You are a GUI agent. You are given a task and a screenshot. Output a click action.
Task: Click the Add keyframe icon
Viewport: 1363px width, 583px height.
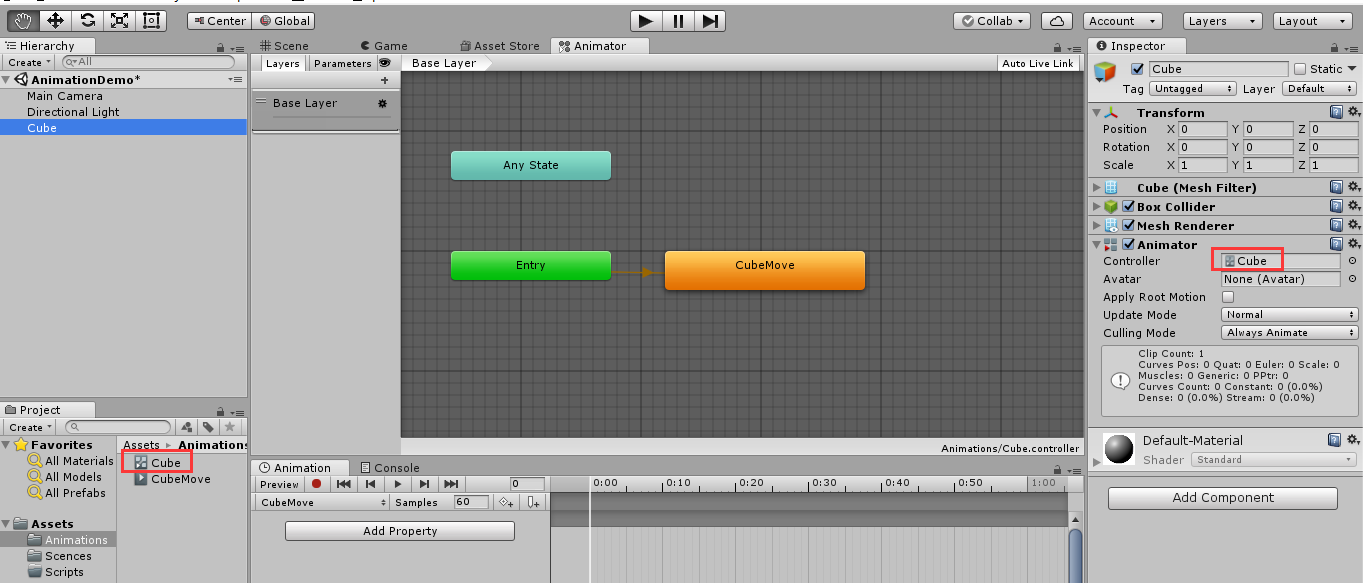(x=507, y=502)
